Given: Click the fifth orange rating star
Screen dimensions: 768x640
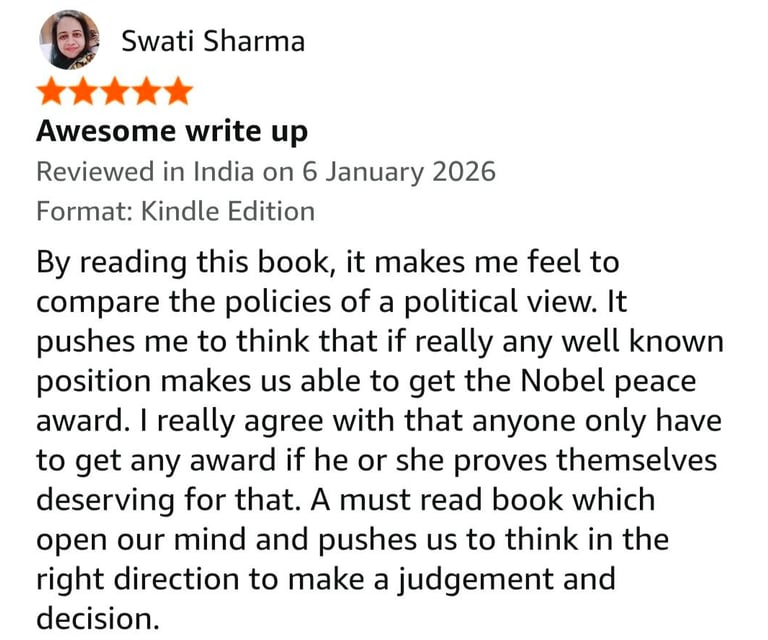Looking at the screenshot, I should click(x=178, y=91).
